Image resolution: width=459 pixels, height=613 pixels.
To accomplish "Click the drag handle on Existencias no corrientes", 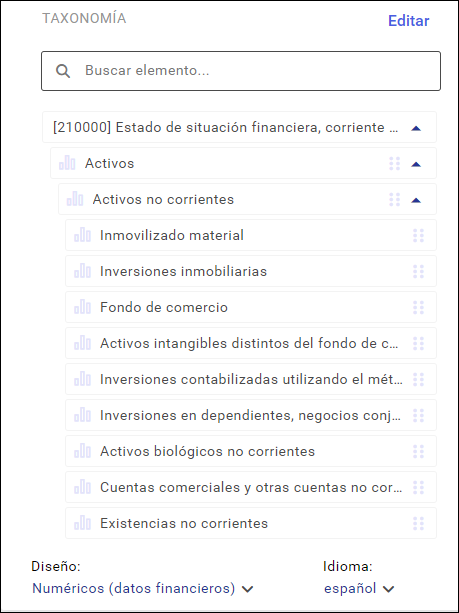I will [418, 523].
